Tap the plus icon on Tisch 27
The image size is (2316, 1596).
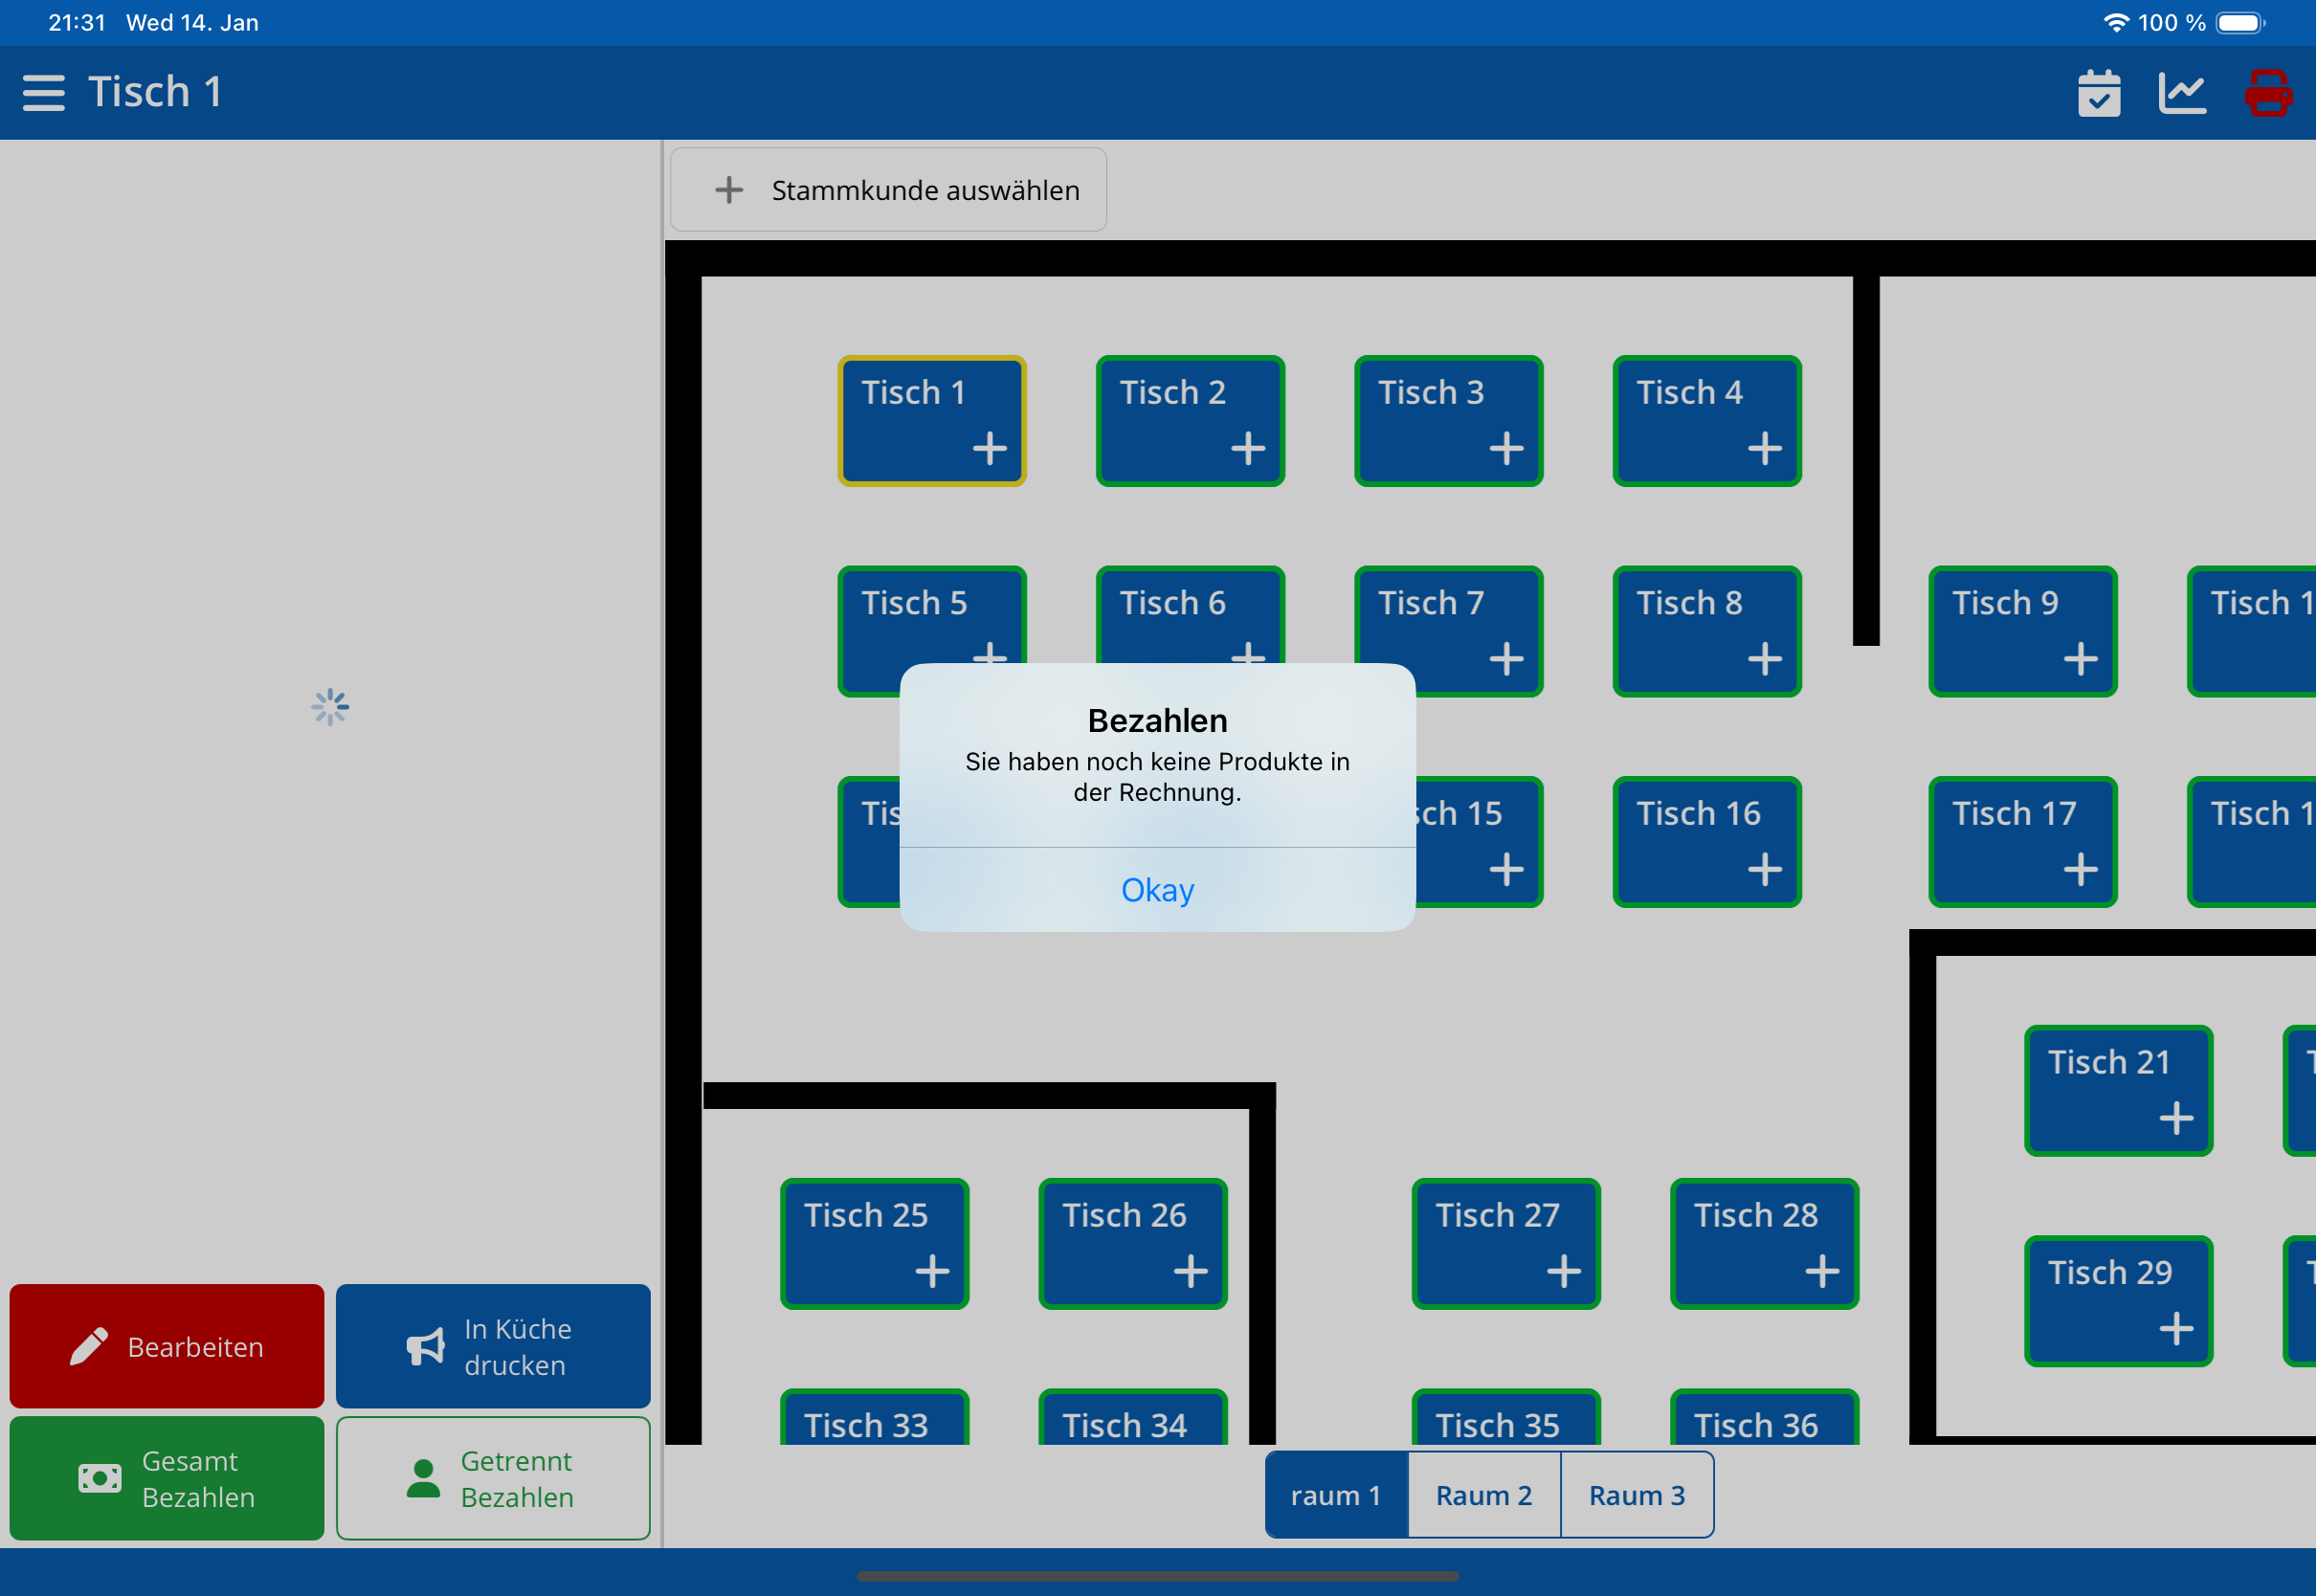(x=1564, y=1271)
